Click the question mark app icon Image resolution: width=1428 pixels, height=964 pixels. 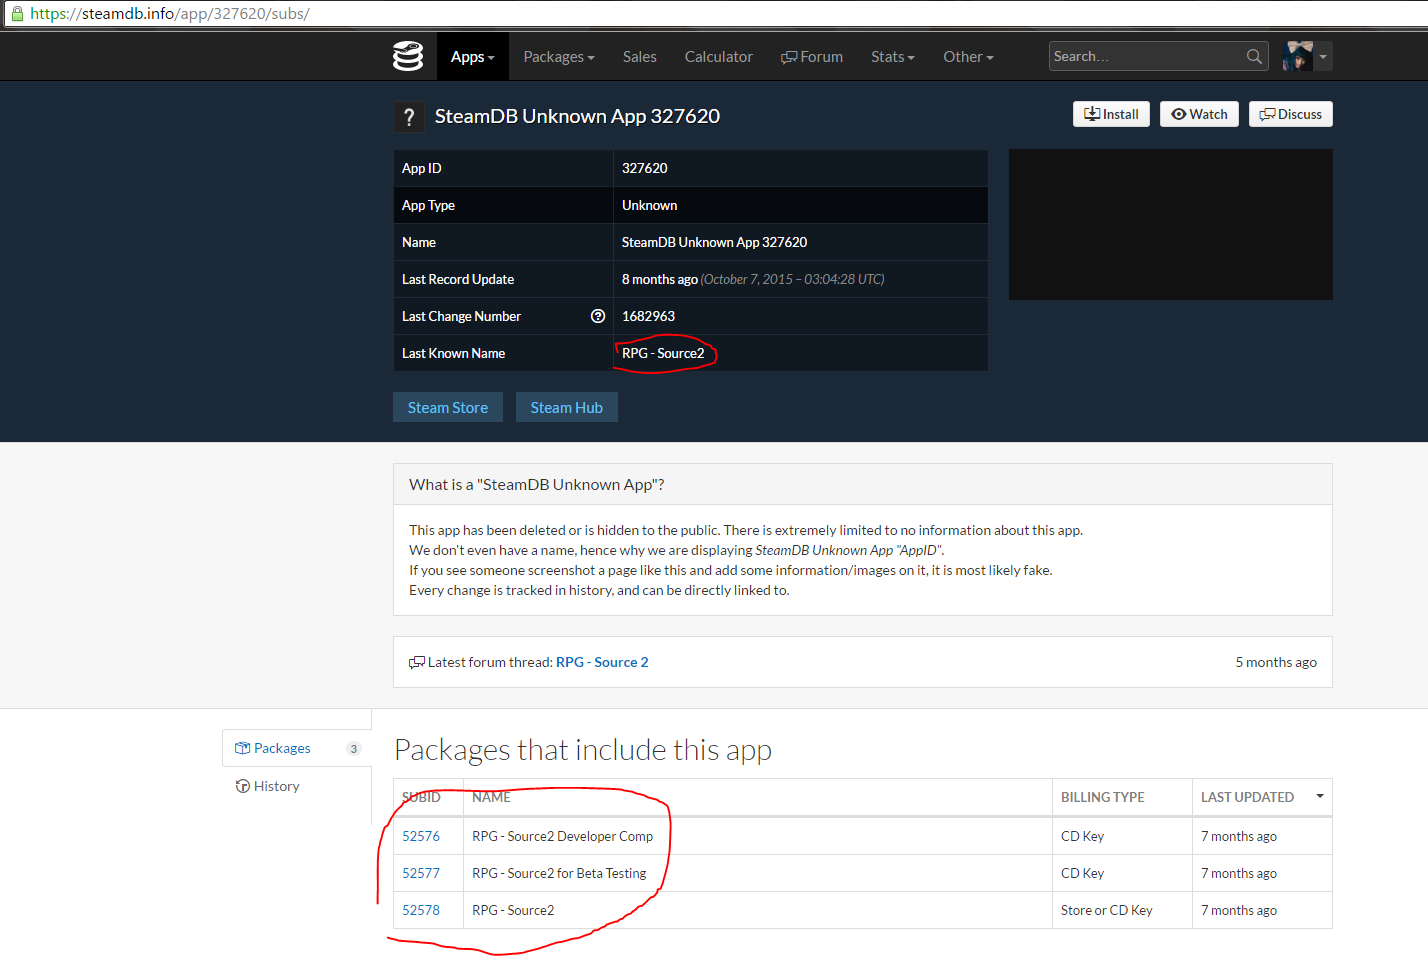[x=408, y=117]
